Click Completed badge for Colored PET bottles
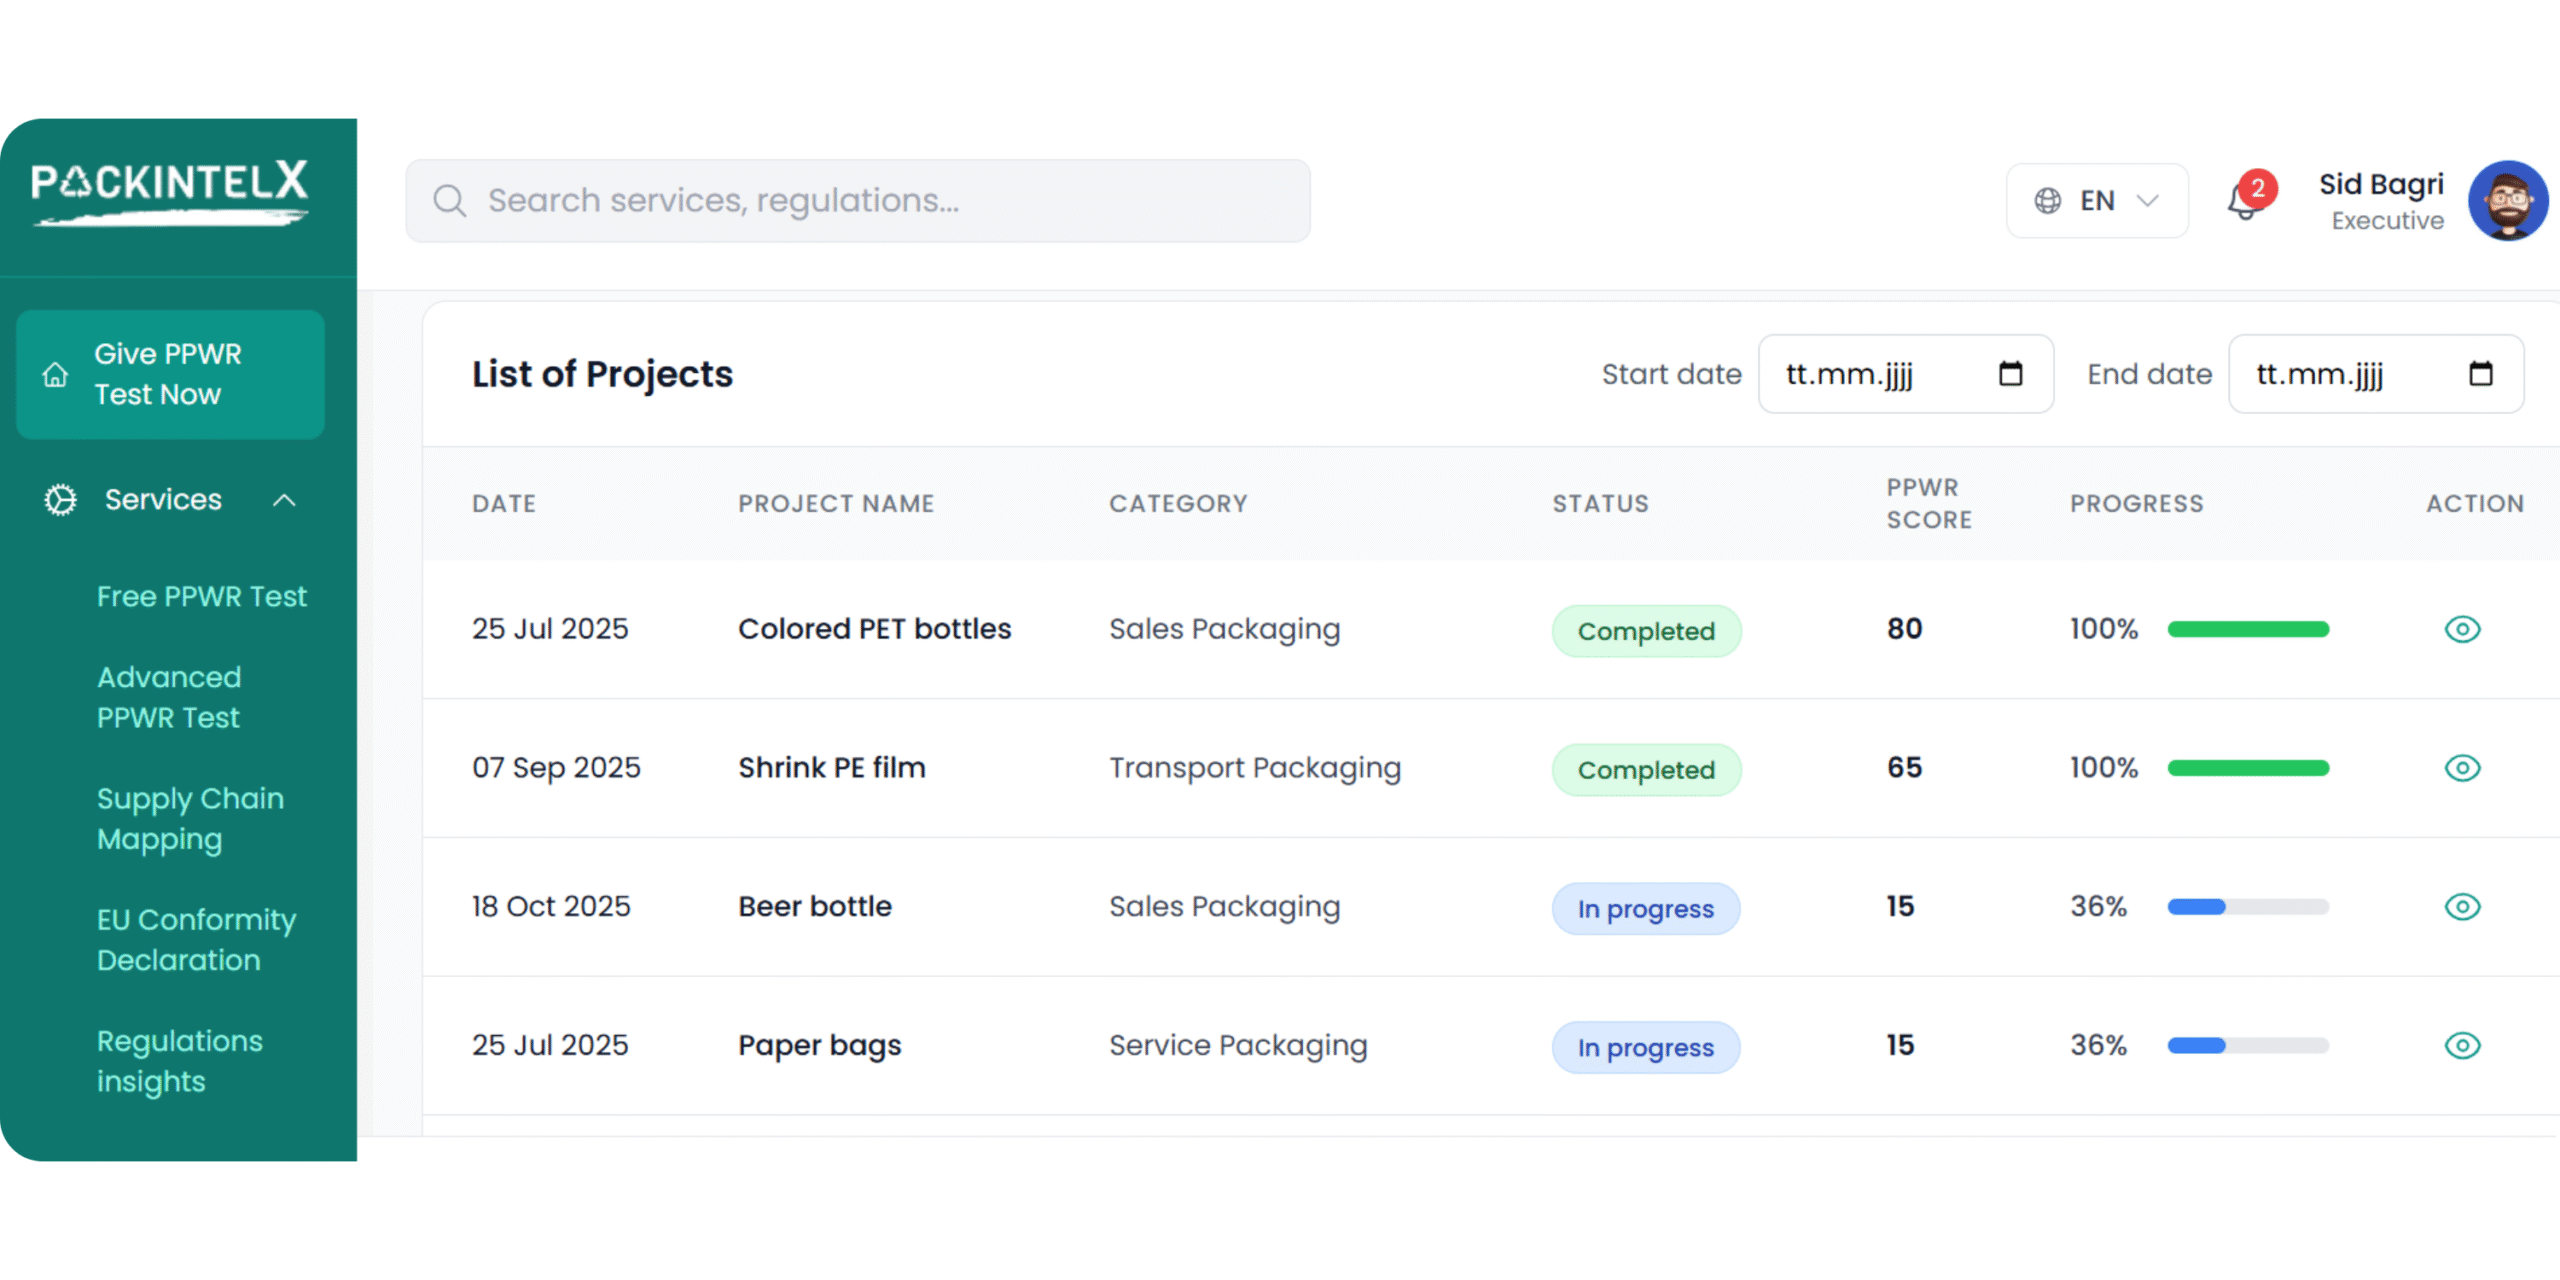 pos(1646,631)
